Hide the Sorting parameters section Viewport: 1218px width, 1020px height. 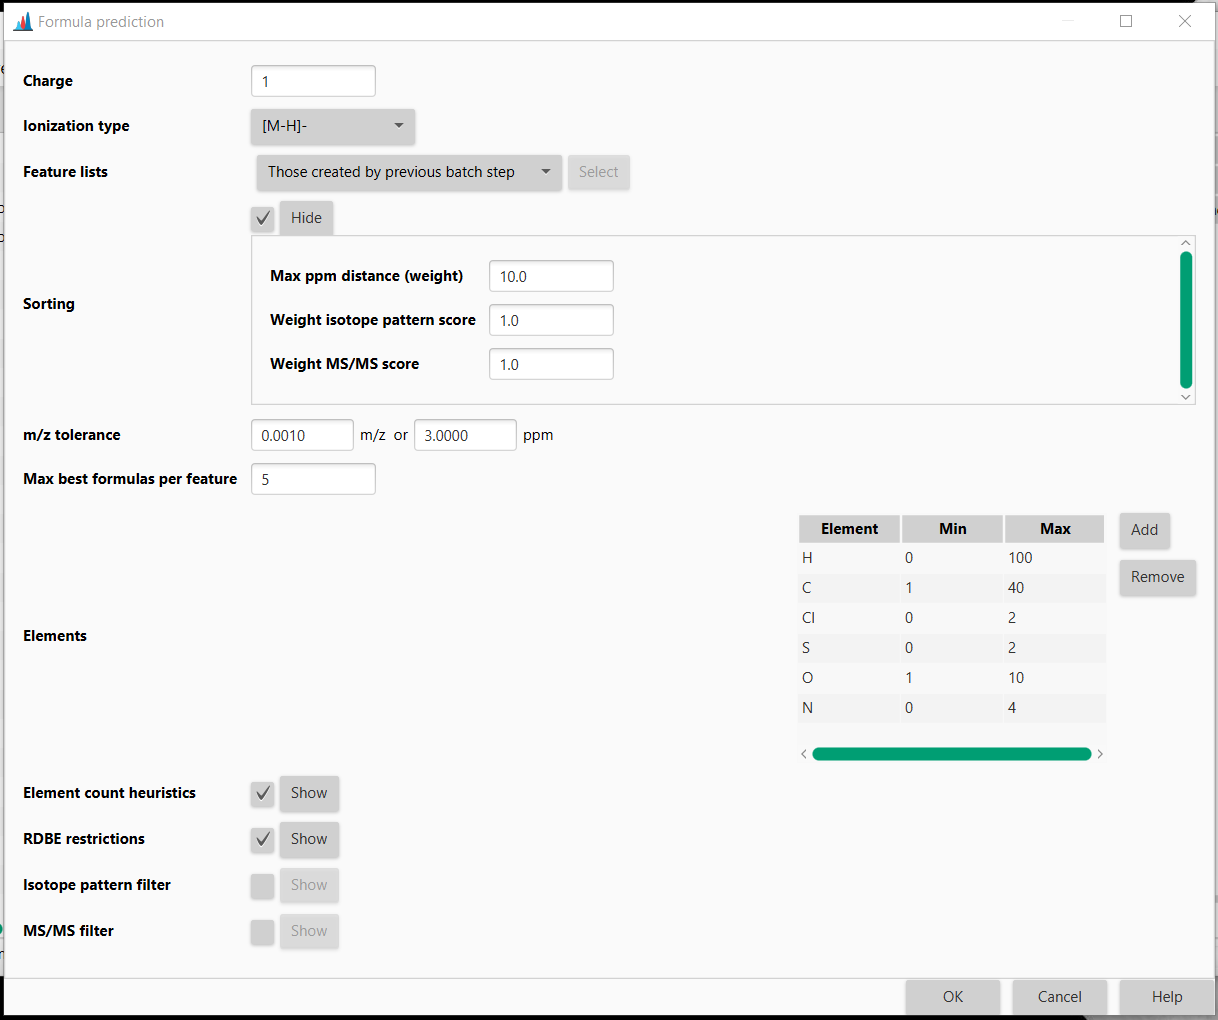tap(306, 218)
